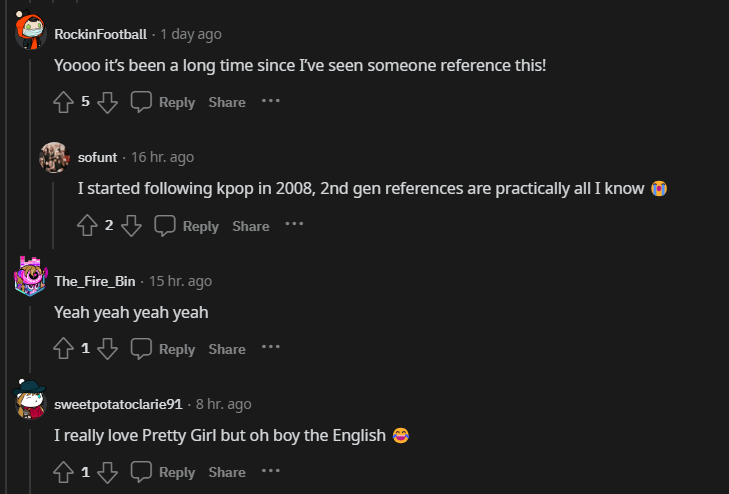Open sweetpotatoclarie91's username link

pos(118,405)
